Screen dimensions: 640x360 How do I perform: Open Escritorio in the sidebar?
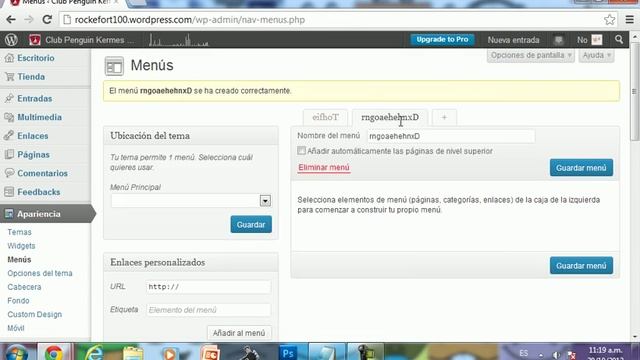click(x=36, y=58)
